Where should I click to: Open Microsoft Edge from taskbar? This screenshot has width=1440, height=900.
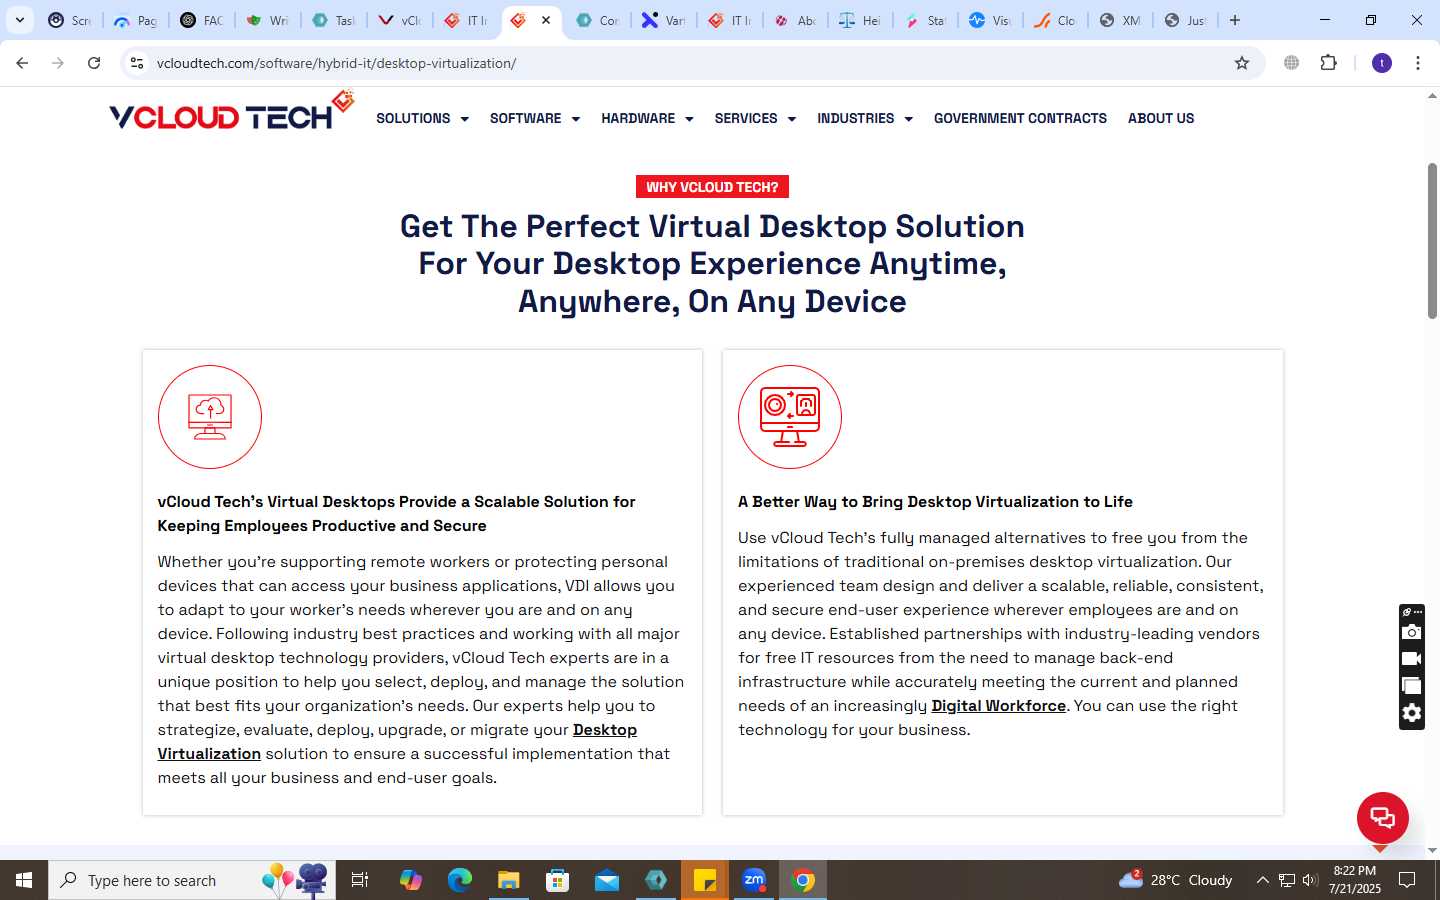(460, 880)
